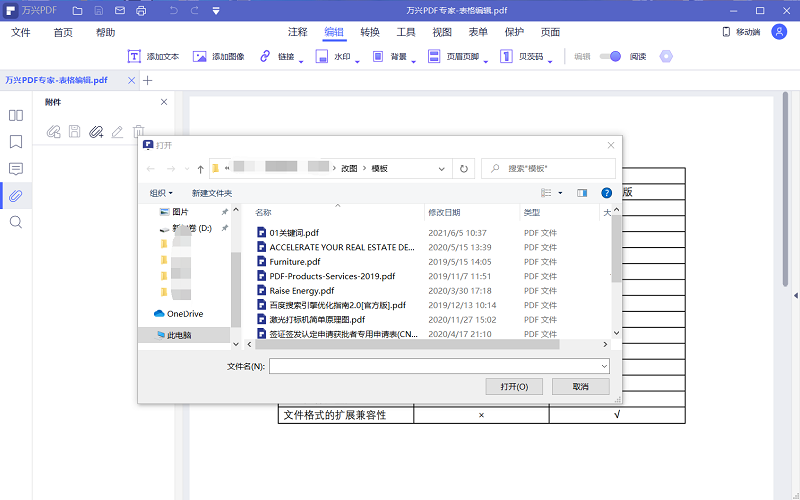Open the 帮助 menu

(106, 32)
